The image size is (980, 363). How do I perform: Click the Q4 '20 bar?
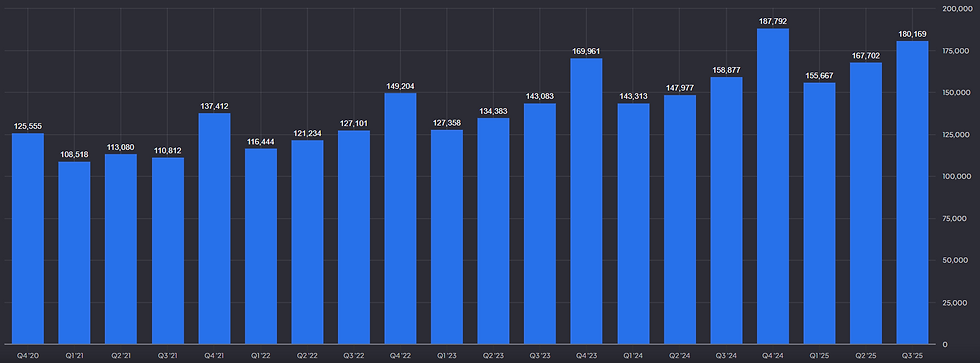pos(28,239)
